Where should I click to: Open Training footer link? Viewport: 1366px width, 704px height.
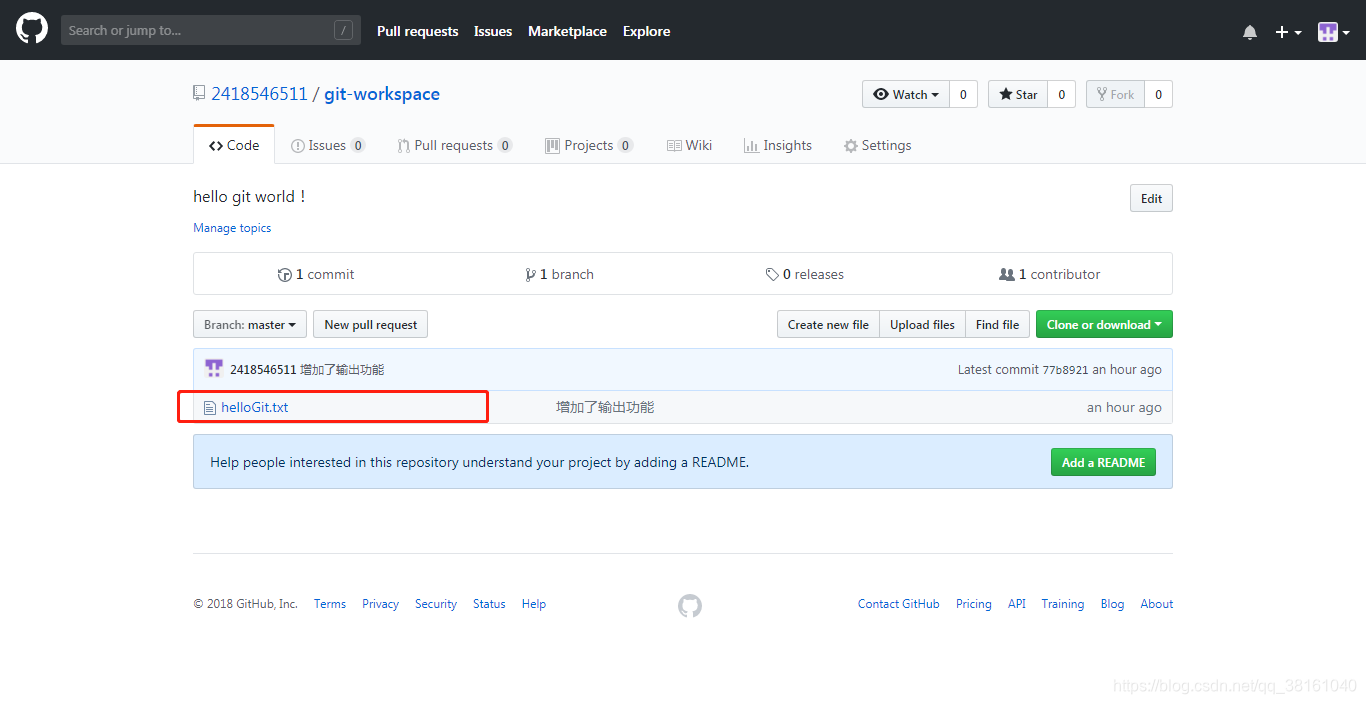pos(1063,604)
